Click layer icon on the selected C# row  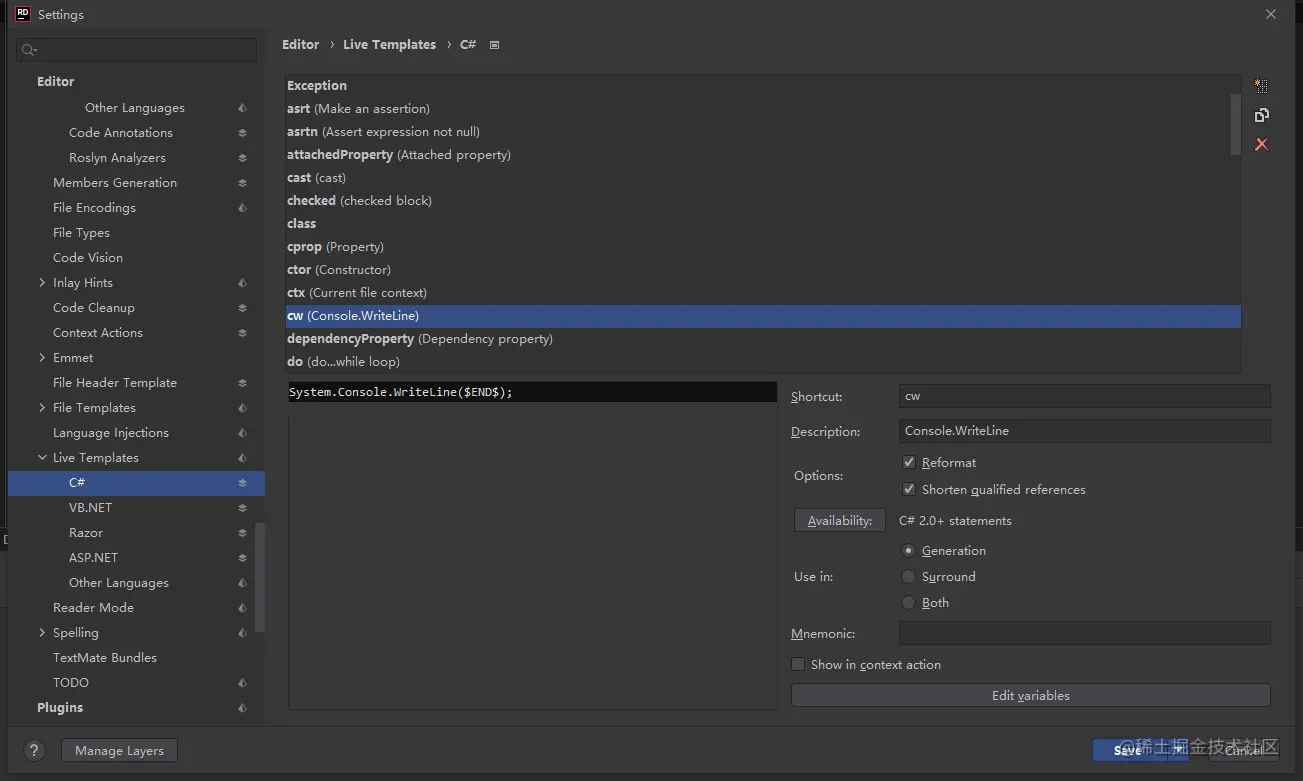click(242, 483)
